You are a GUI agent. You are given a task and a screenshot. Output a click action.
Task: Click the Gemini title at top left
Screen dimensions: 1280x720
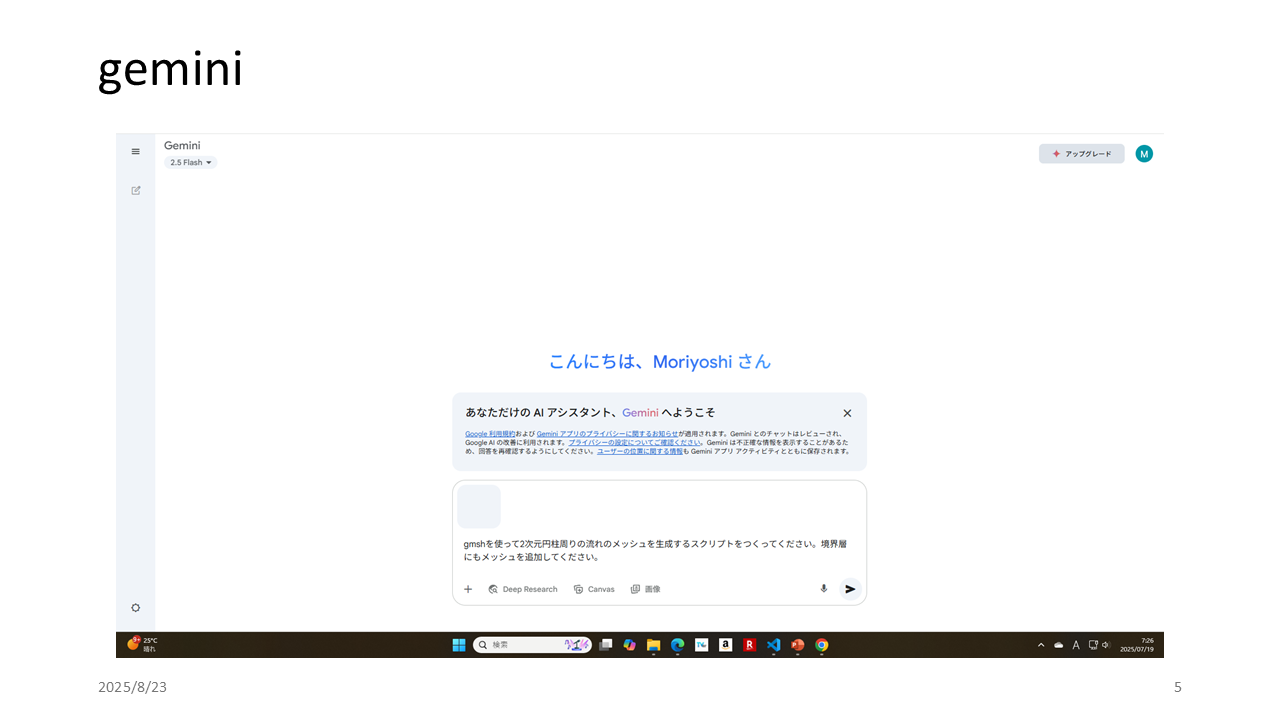point(182,146)
